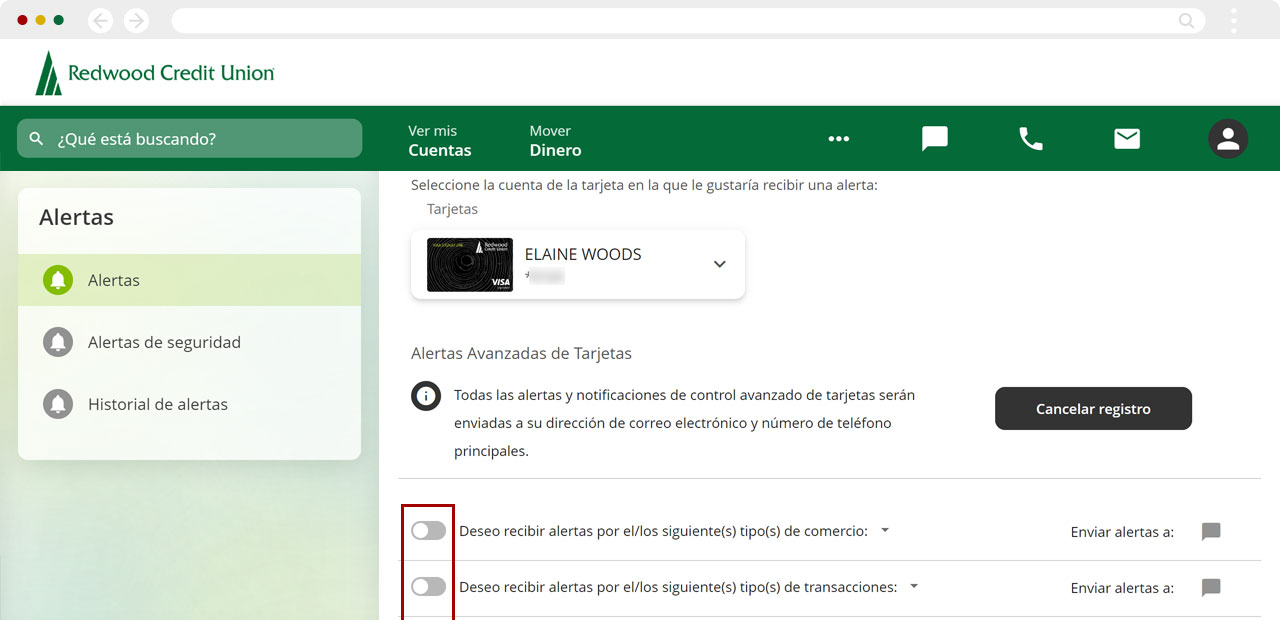Screen dimensions: 1280x620
Task: Click message icon in comercio alert row
Action: (1211, 531)
